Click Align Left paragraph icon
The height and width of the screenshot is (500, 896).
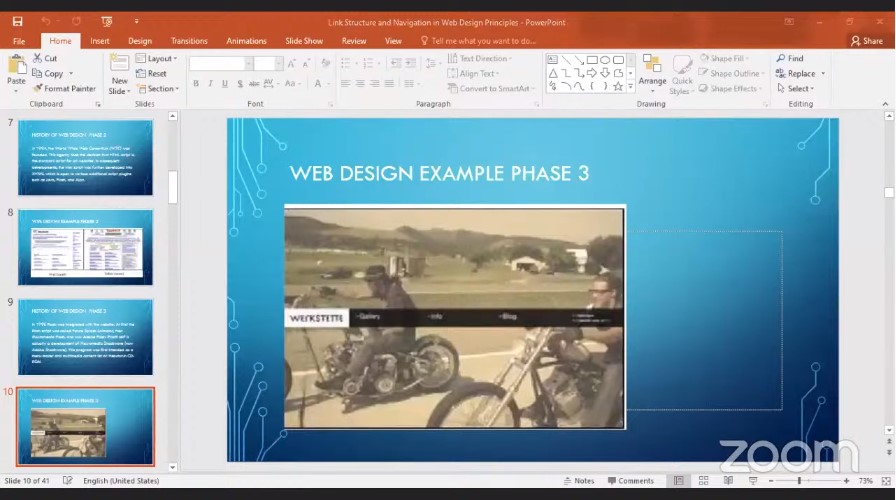coord(346,83)
